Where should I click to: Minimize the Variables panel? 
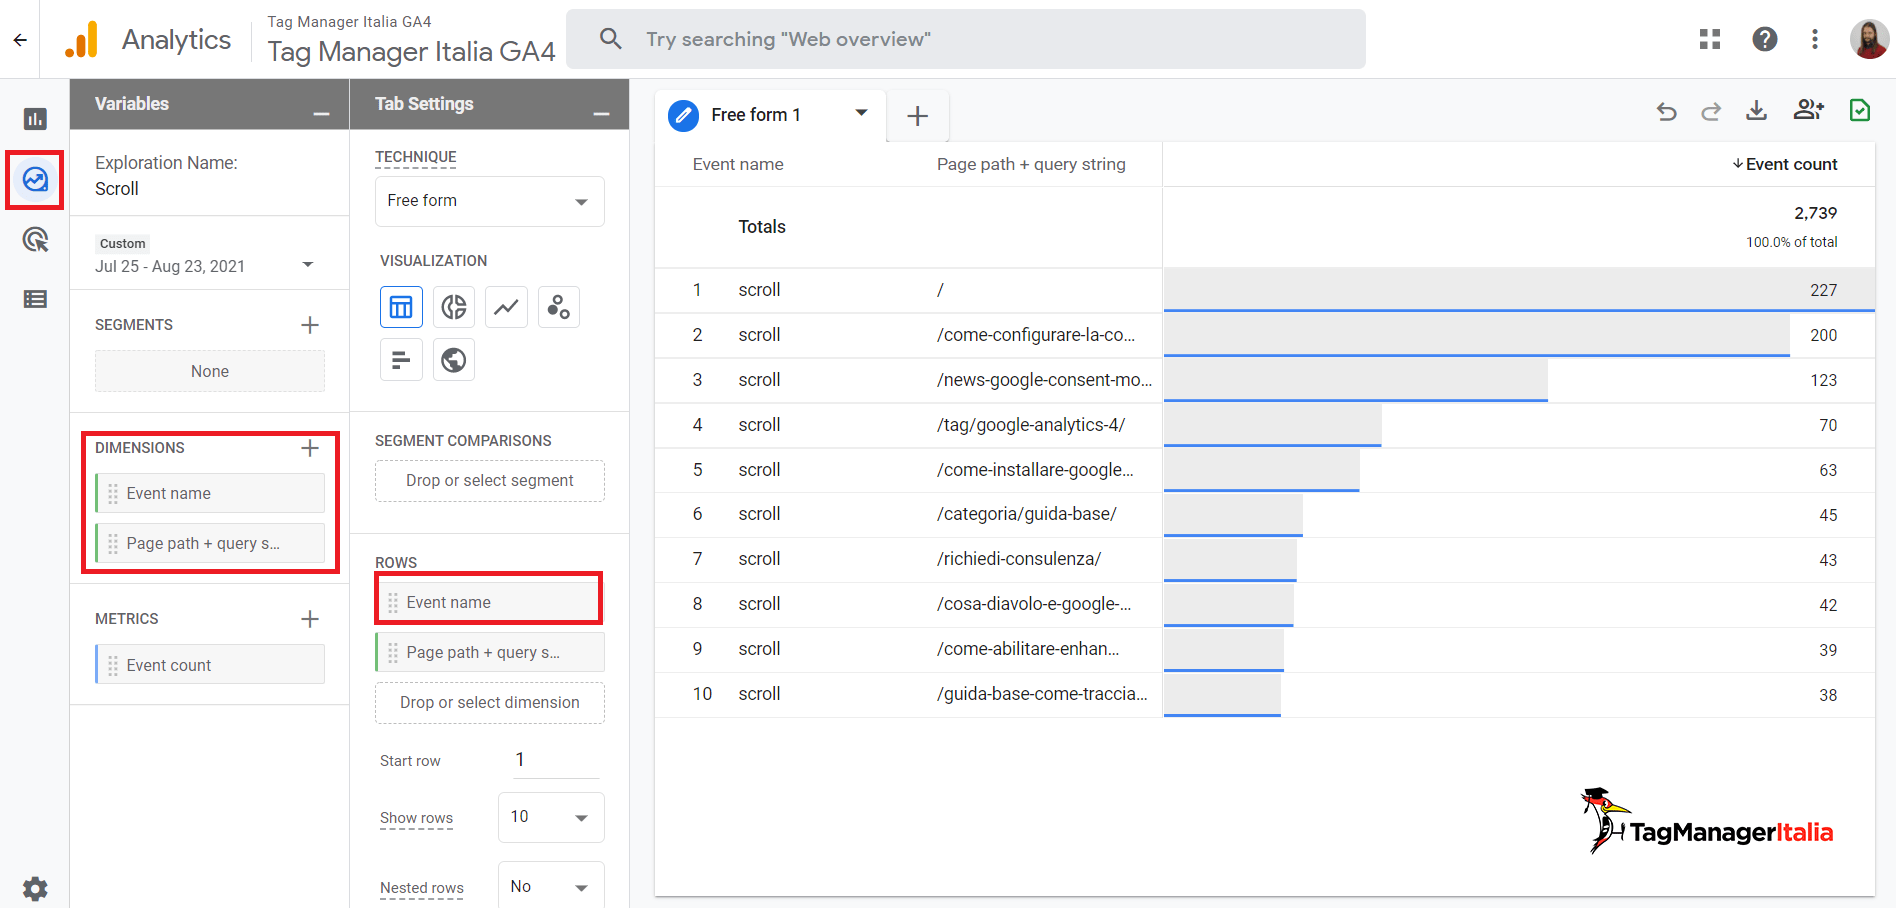pos(321,114)
